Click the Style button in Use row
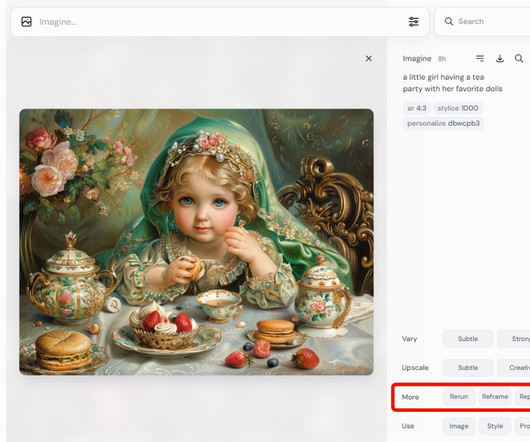The image size is (530, 442). click(495, 426)
